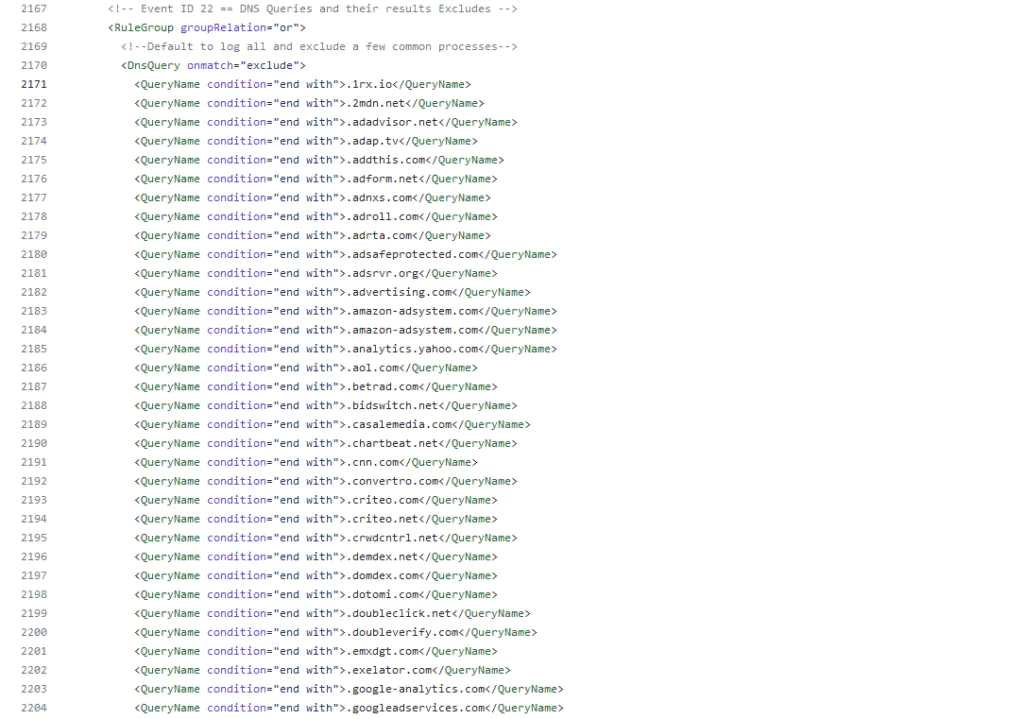Click line number 2185
The image size is (1024, 719).
click(x=33, y=349)
